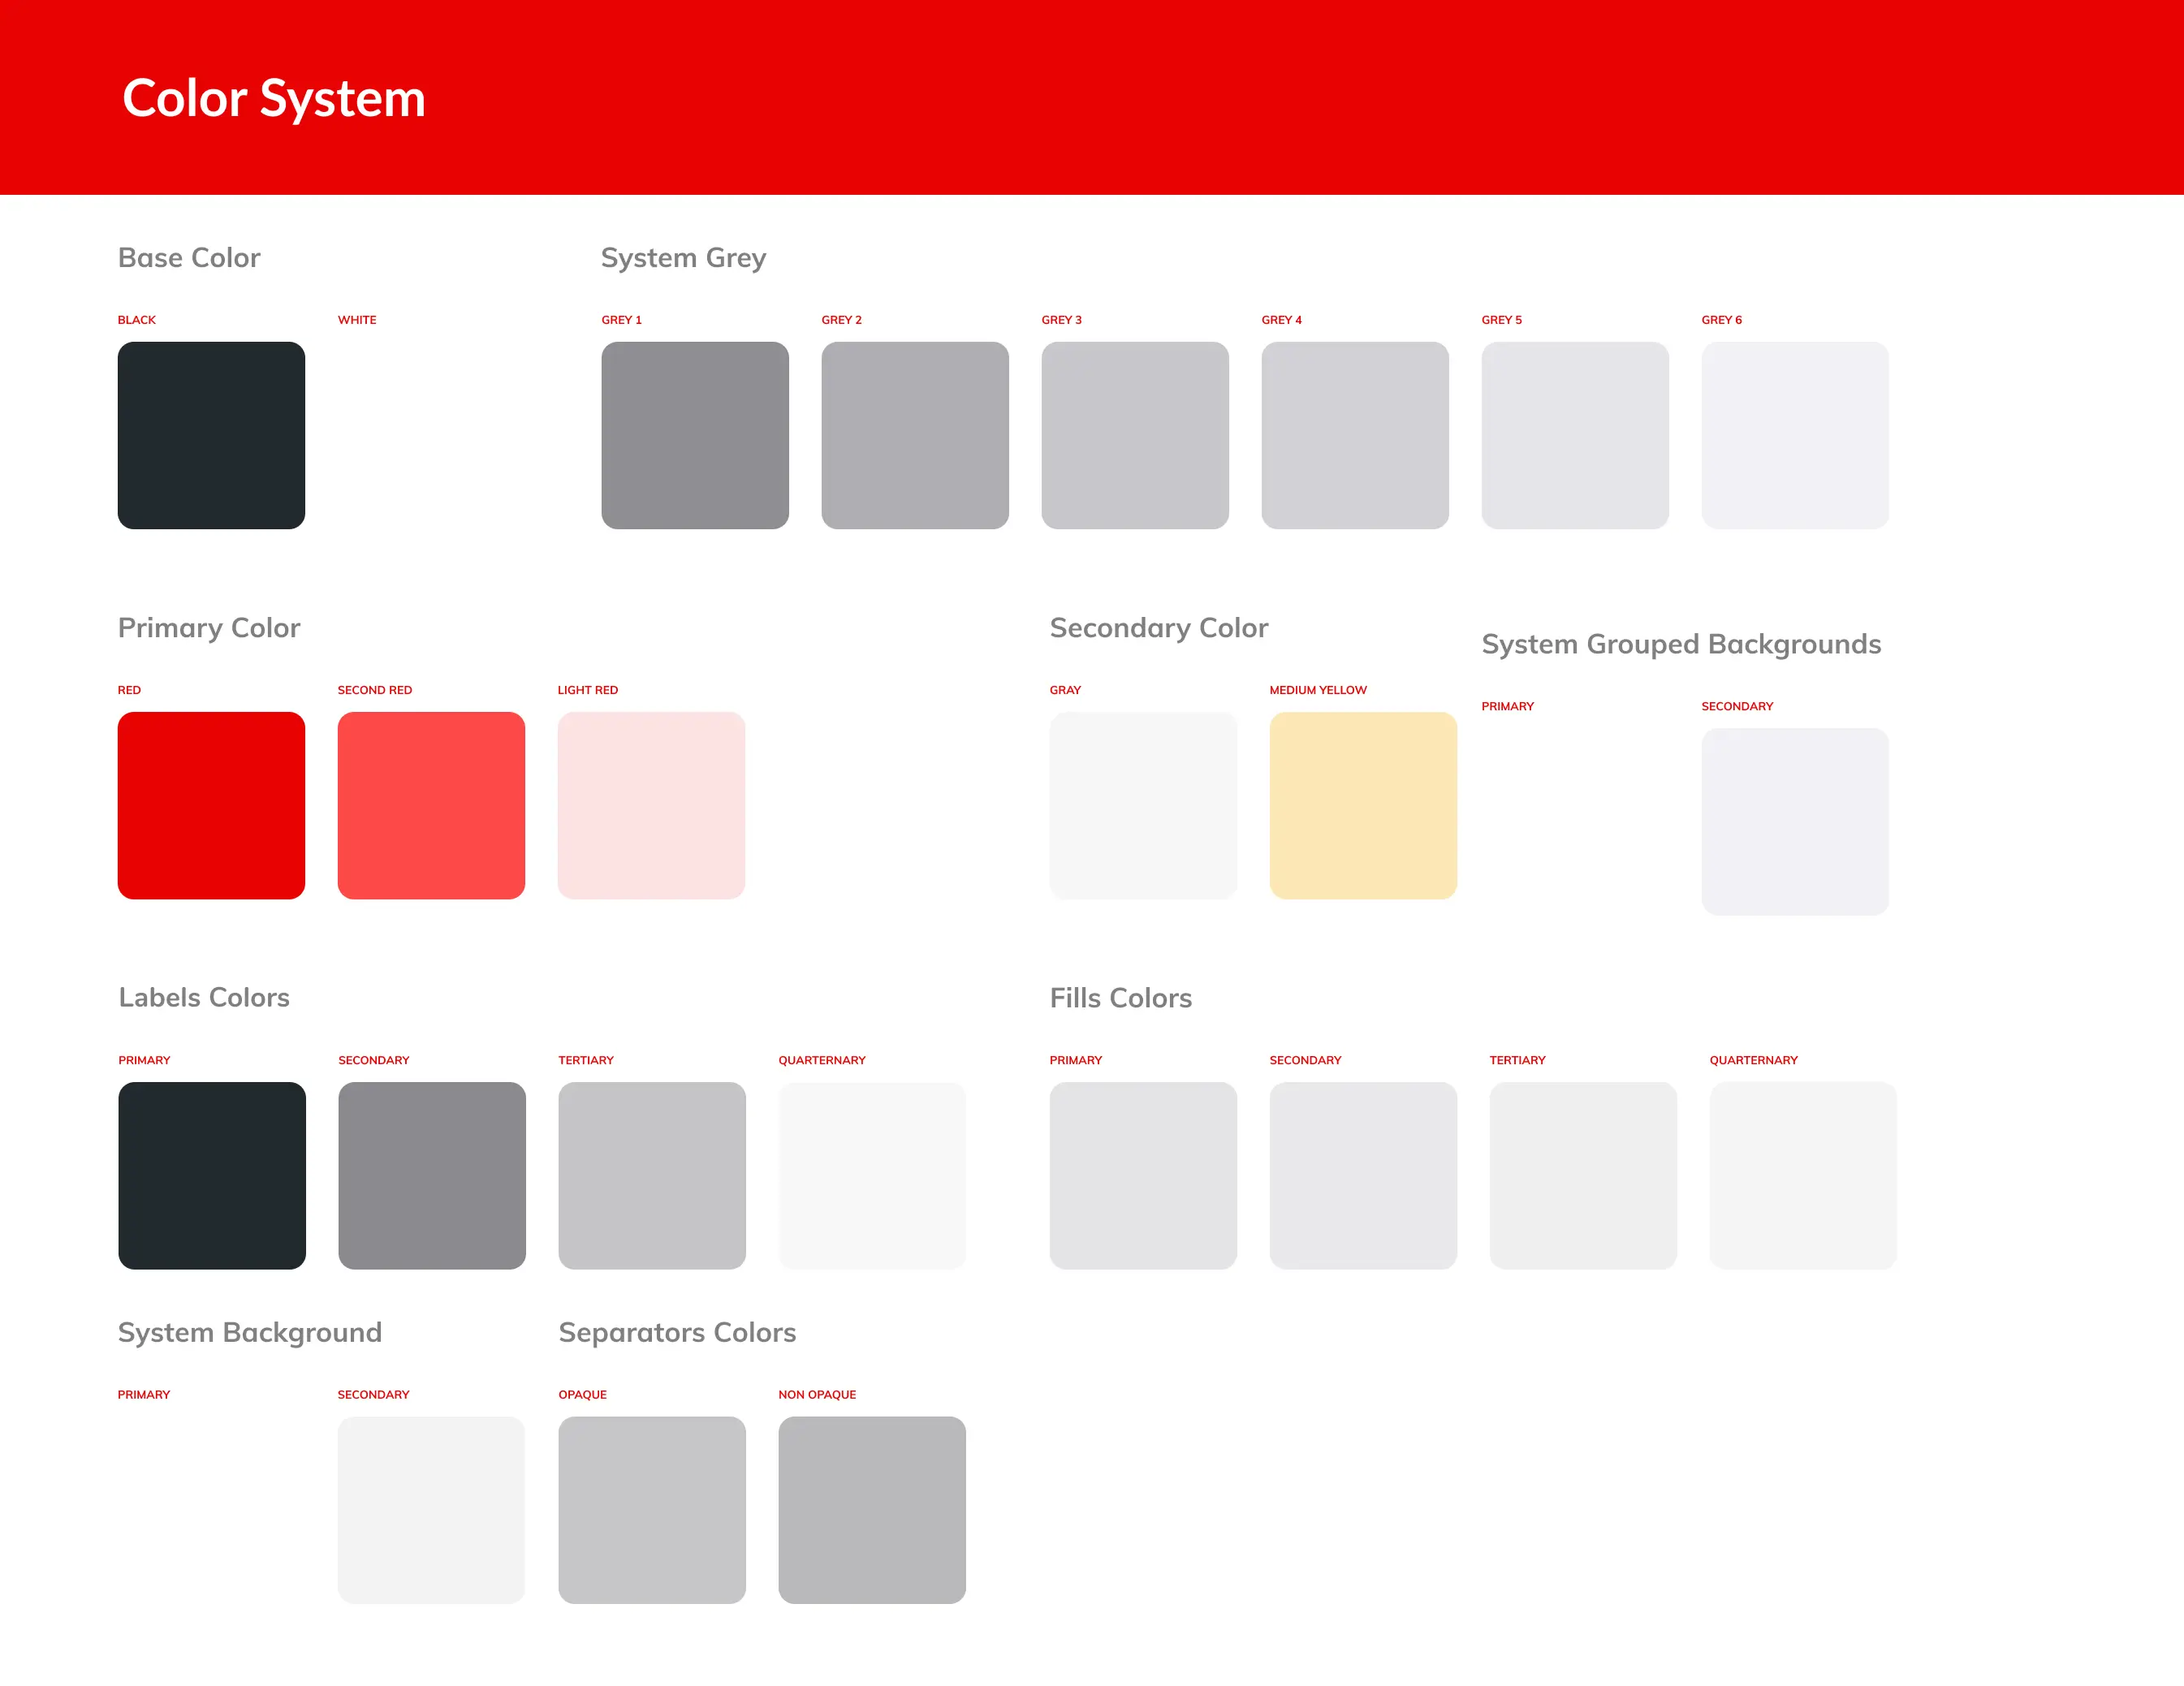Click the Medium Yellow swatch
This screenshot has width=2184, height=1686.
pos(1362,805)
